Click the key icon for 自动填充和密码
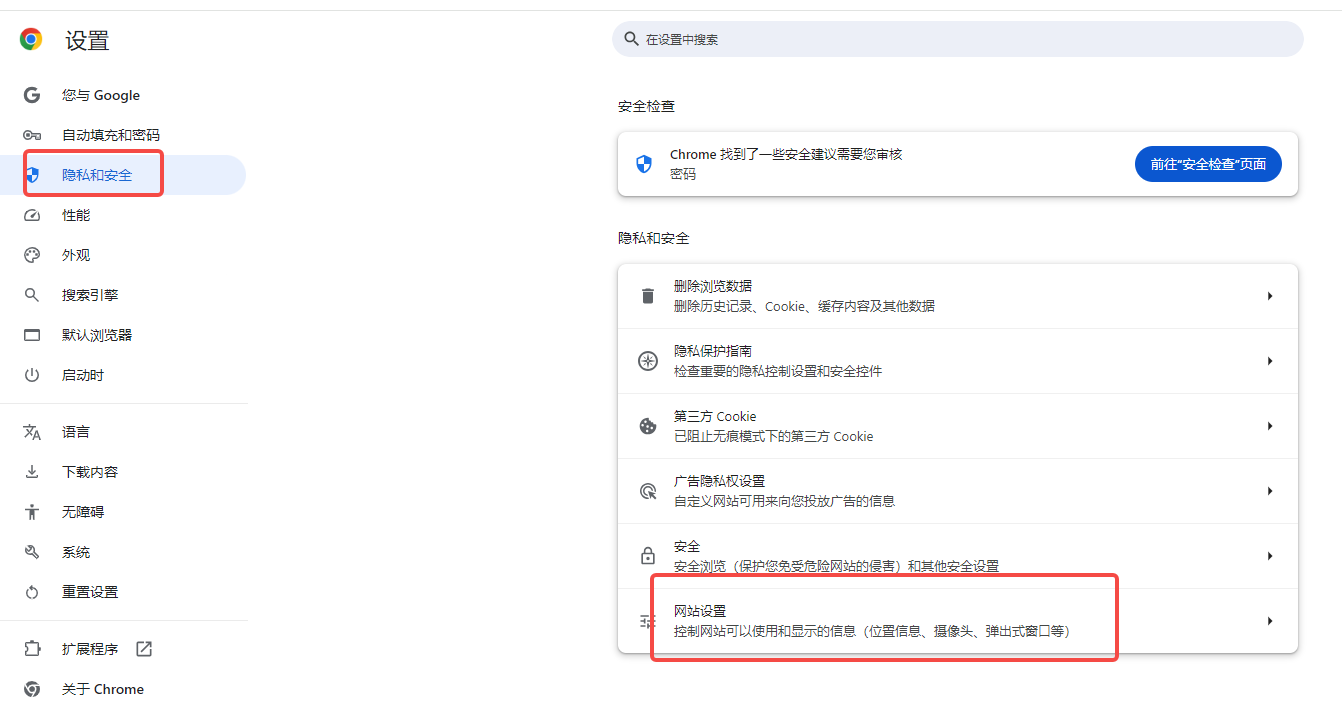Screen dimensions: 1342x714 coord(32,135)
